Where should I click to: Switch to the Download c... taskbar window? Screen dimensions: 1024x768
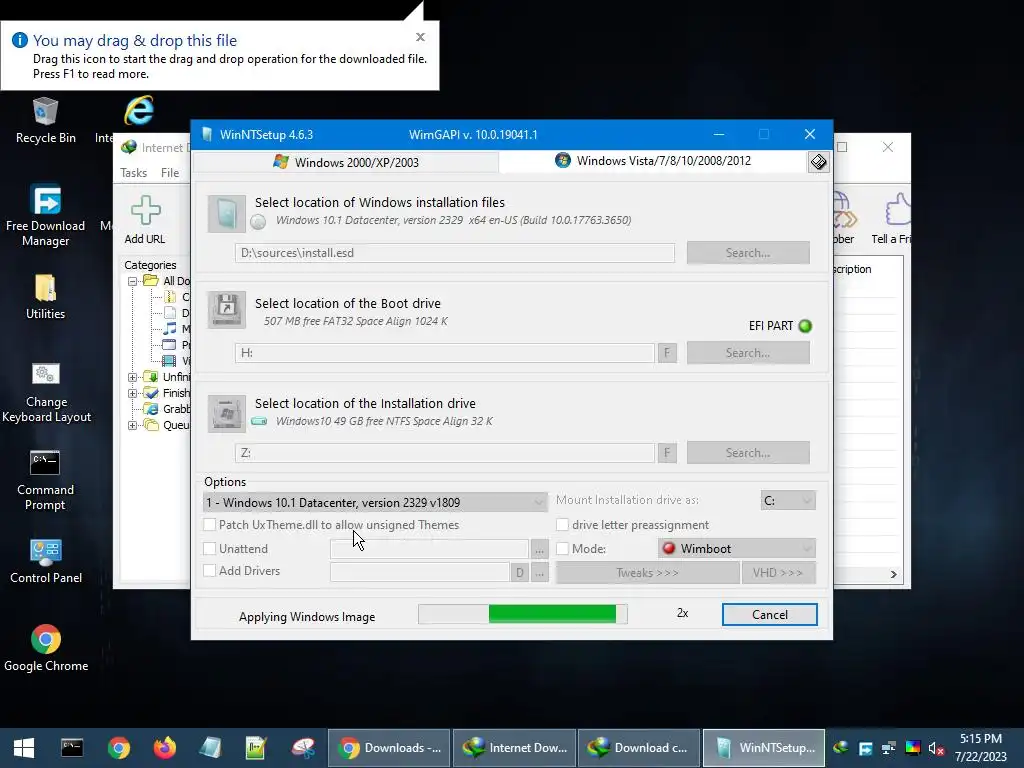click(639, 748)
